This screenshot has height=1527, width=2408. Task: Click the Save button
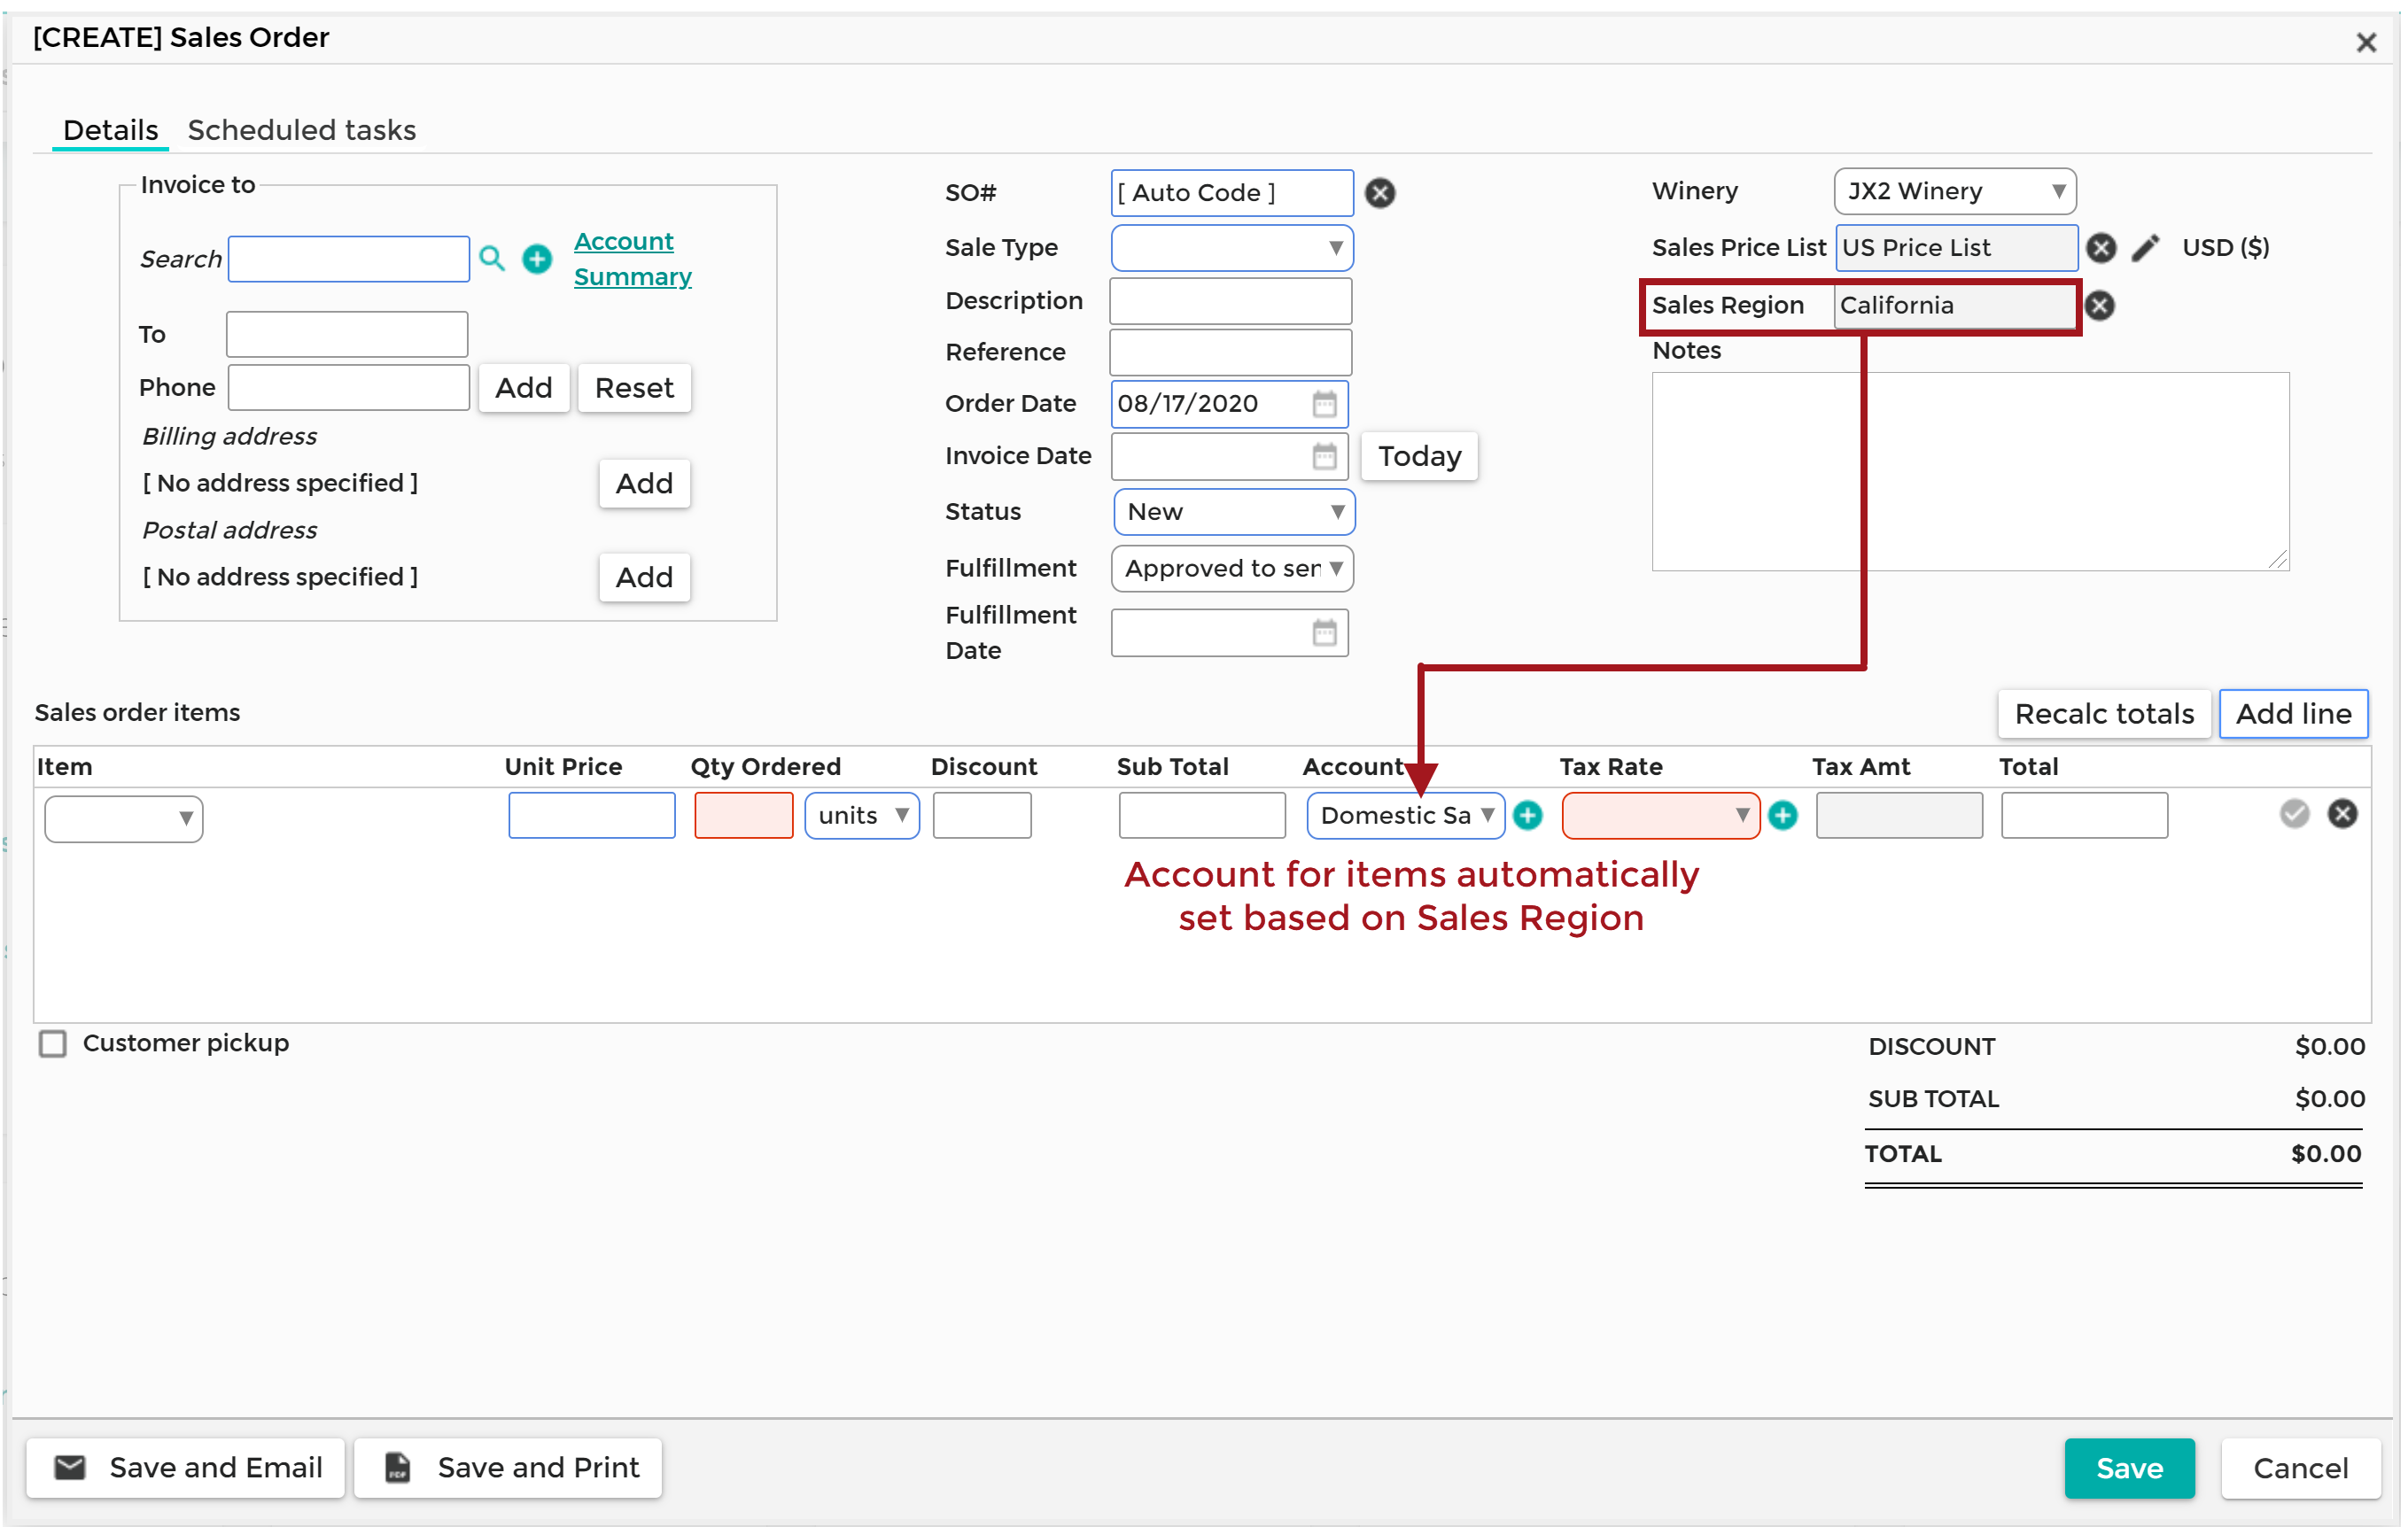click(x=2129, y=1468)
